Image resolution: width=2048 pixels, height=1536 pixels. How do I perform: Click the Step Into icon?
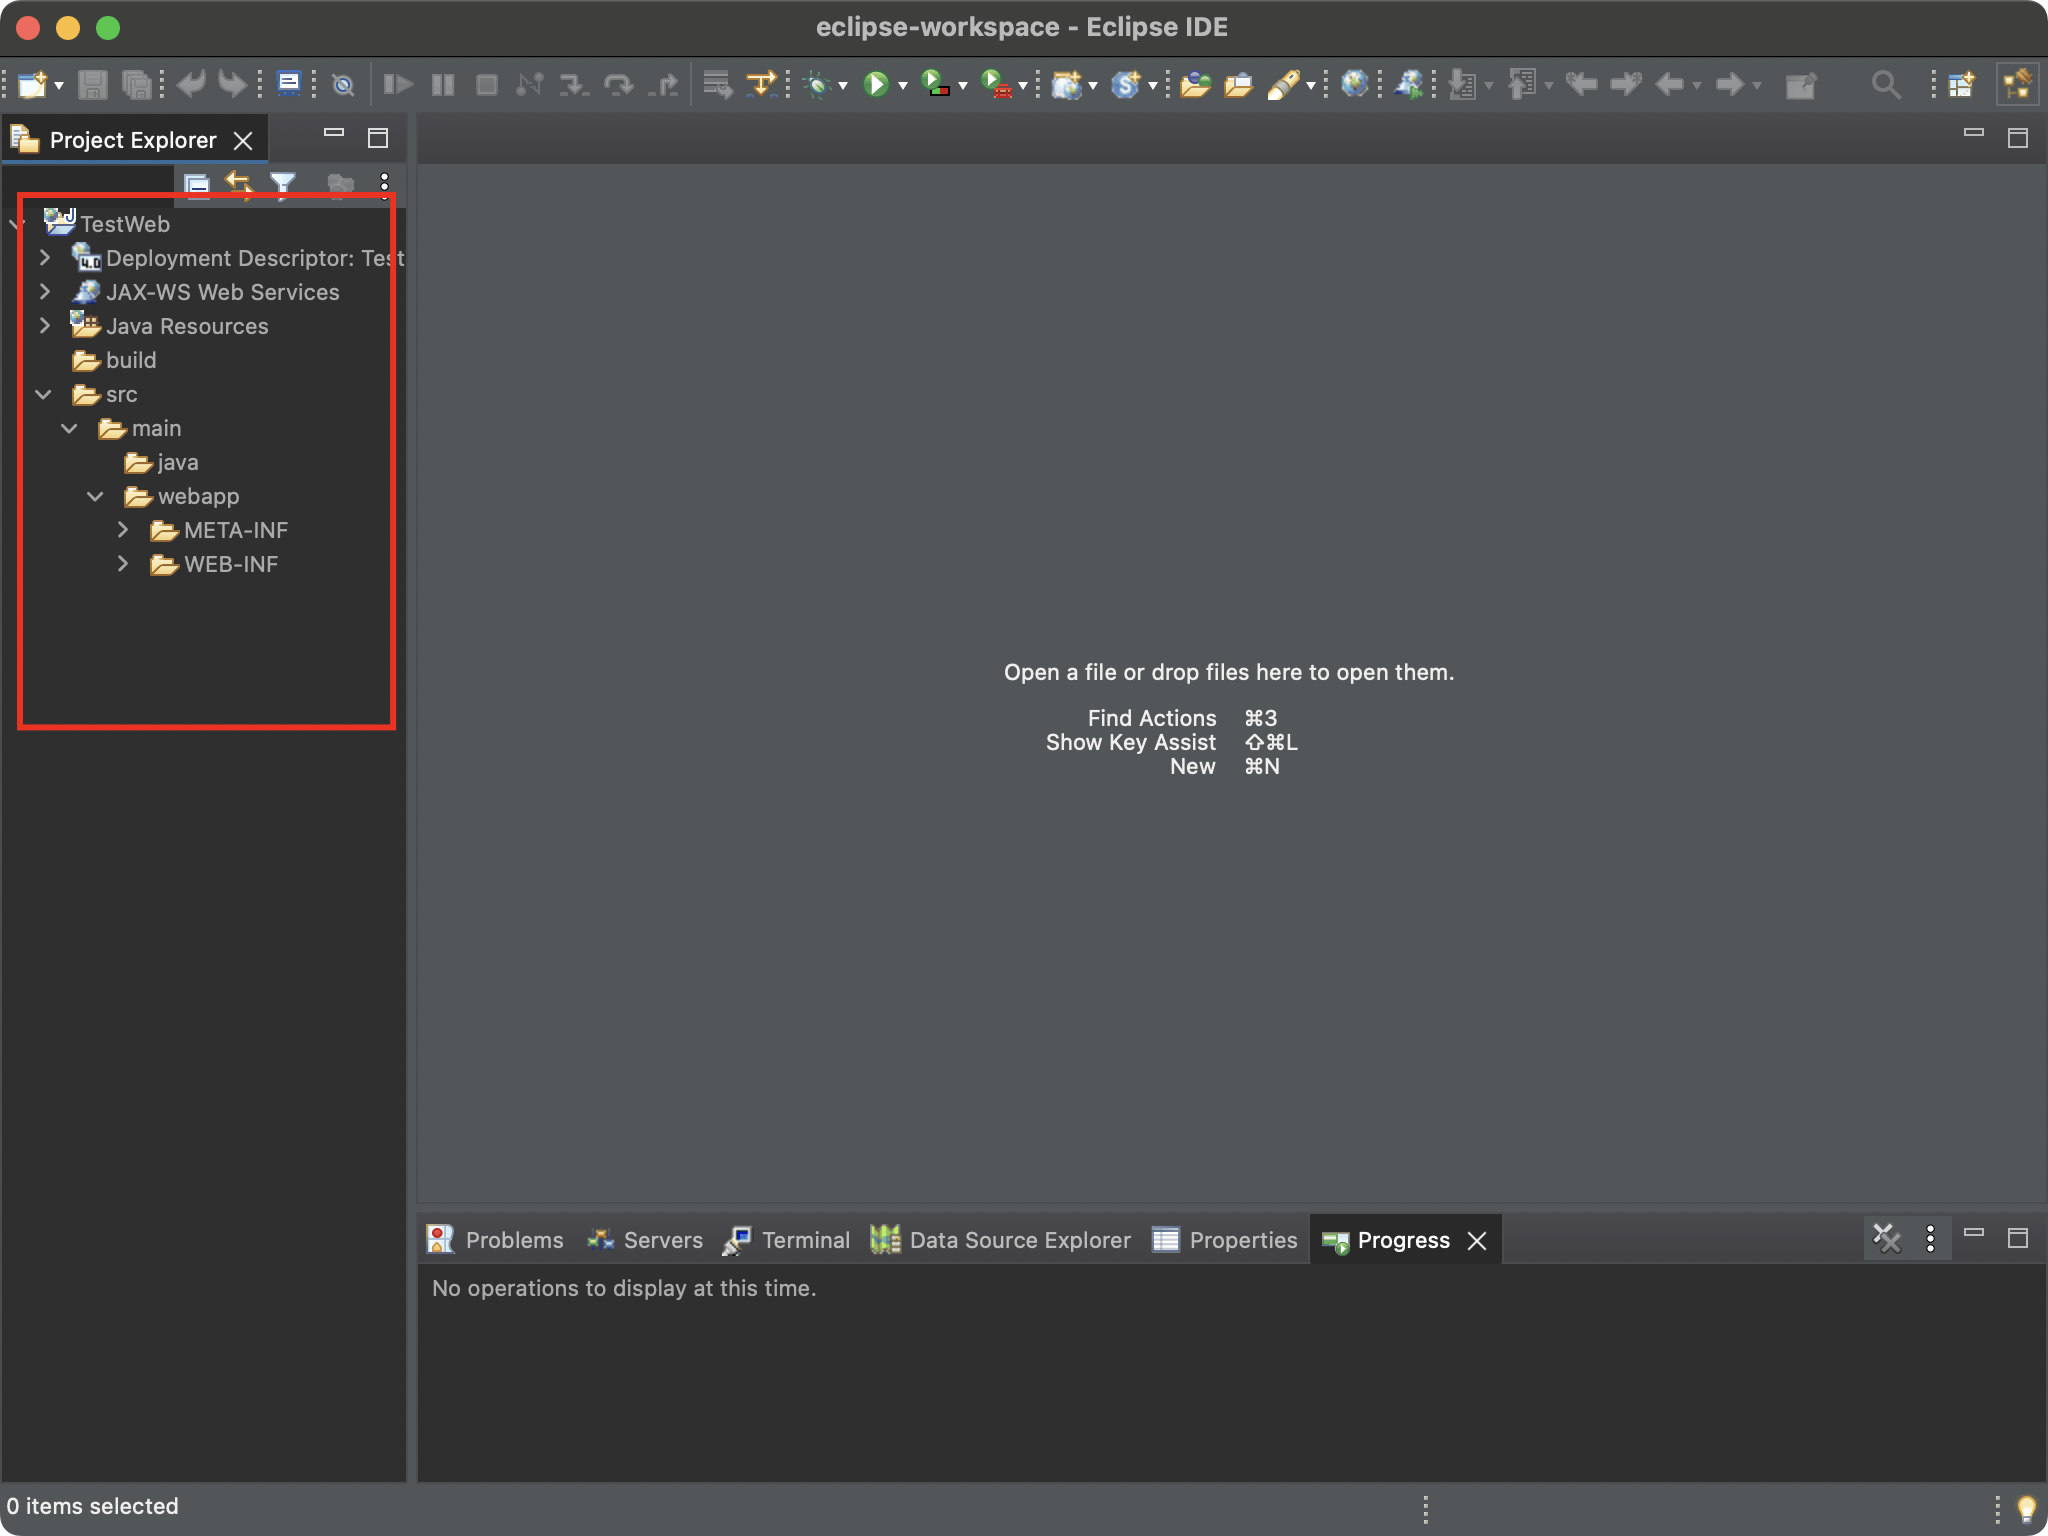click(x=573, y=85)
